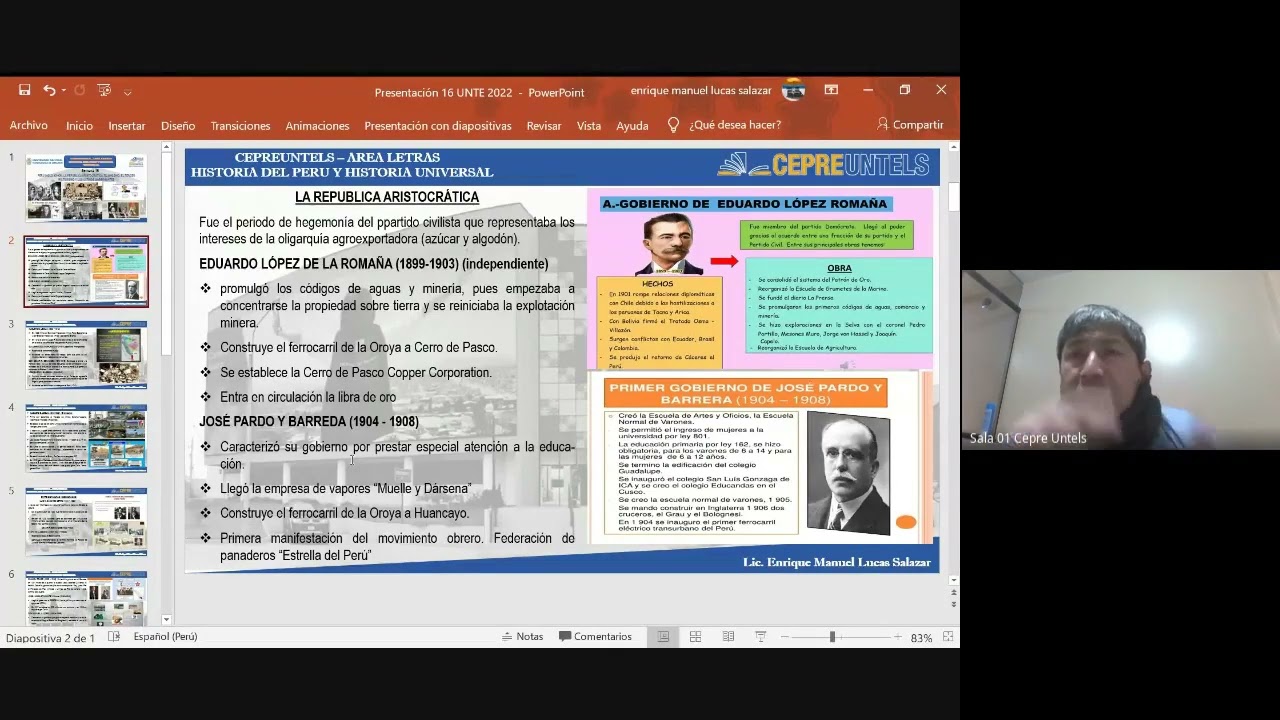Open the Archivo menu
This screenshot has height=720, width=1280.
(x=29, y=125)
